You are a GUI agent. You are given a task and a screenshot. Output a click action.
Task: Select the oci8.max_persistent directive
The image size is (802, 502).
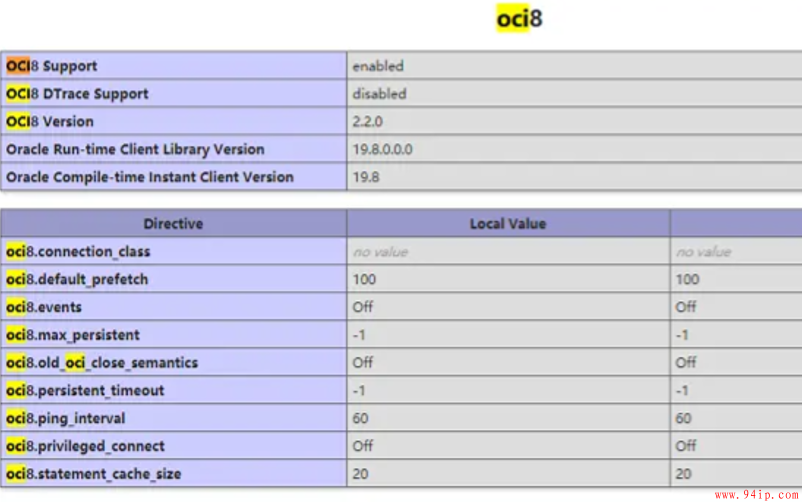[73, 335]
